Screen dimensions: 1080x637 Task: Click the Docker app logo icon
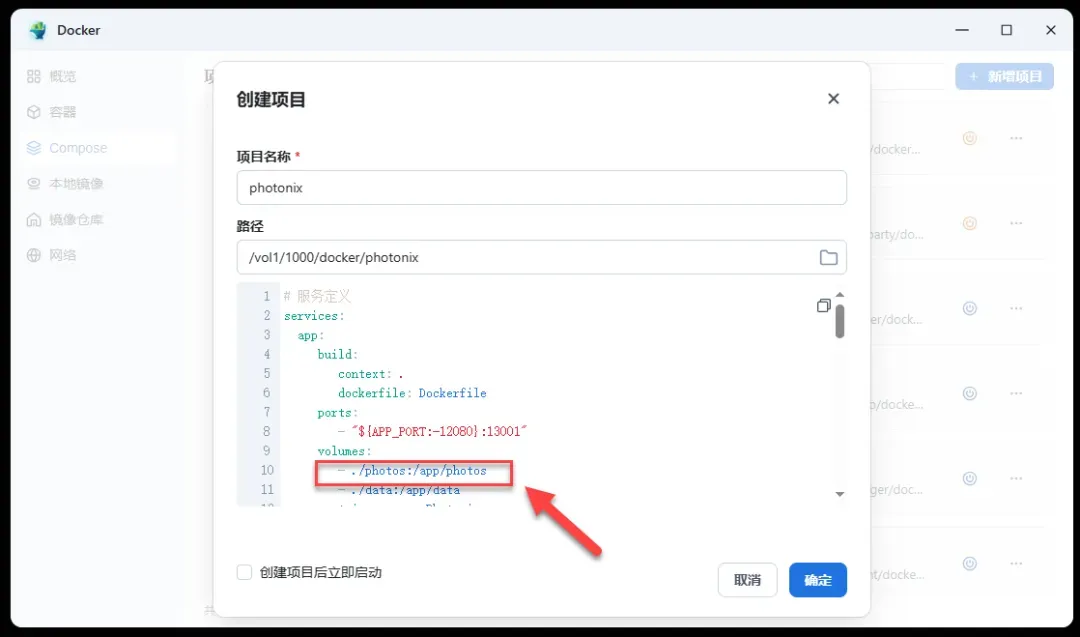pos(38,30)
